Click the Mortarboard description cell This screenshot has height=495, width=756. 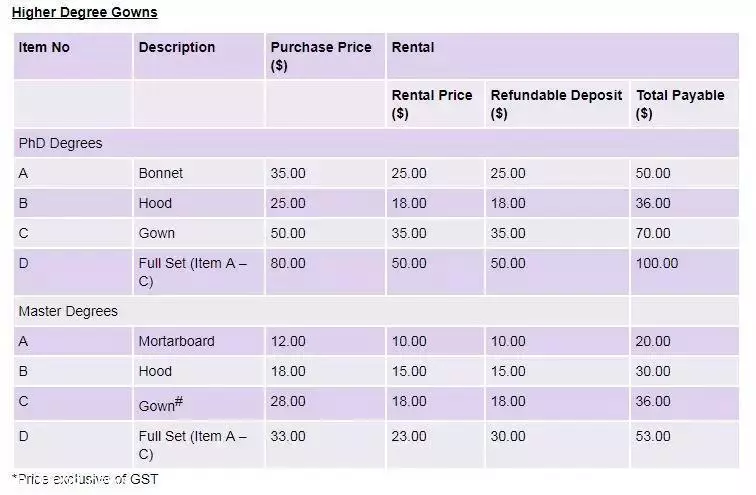pos(199,341)
